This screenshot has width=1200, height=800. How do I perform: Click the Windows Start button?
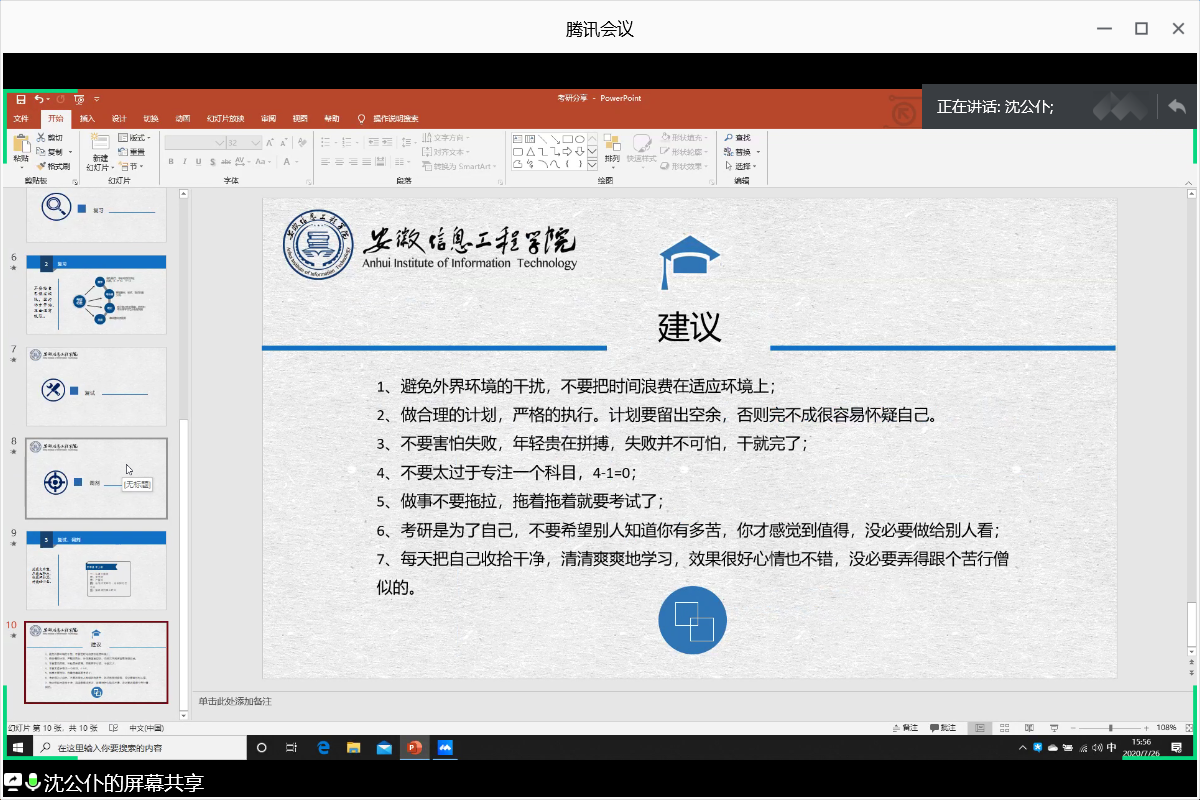17,747
